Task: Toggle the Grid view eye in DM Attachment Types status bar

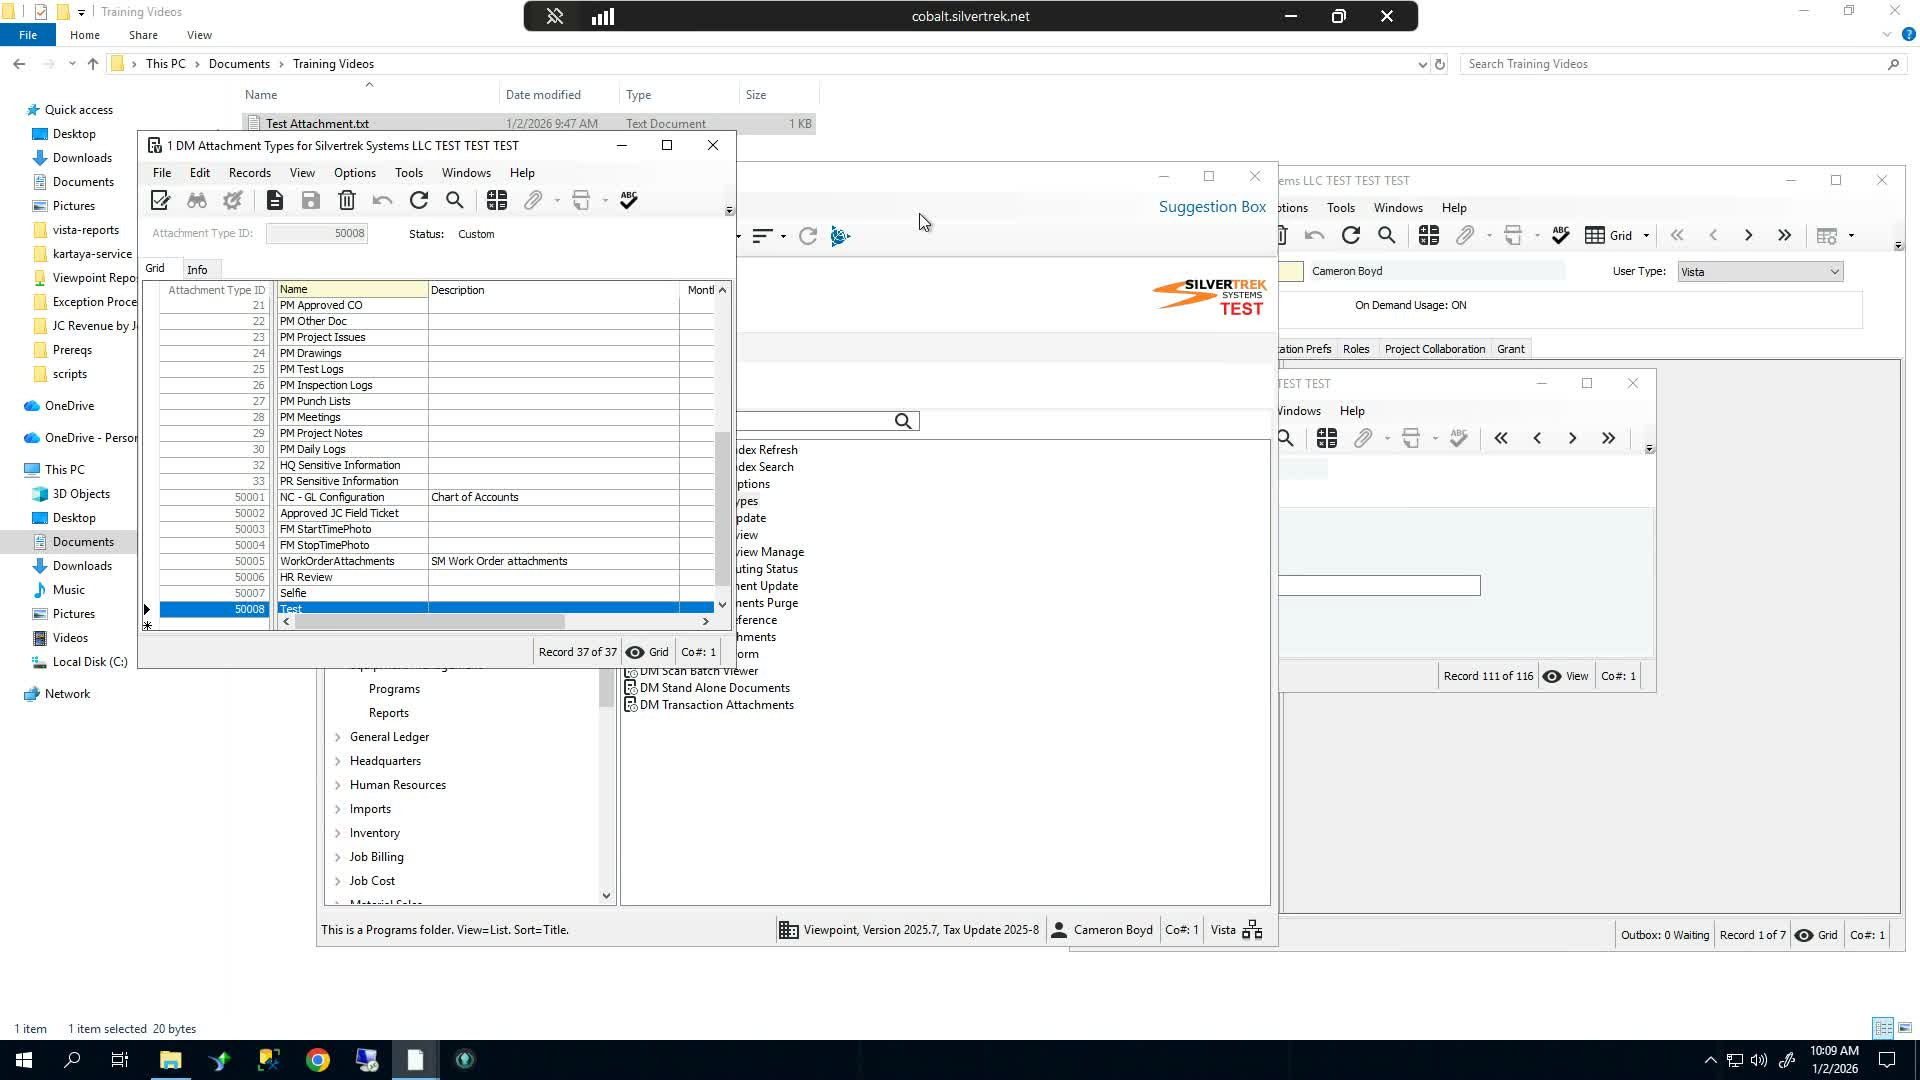Action: pyautogui.click(x=635, y=652)
